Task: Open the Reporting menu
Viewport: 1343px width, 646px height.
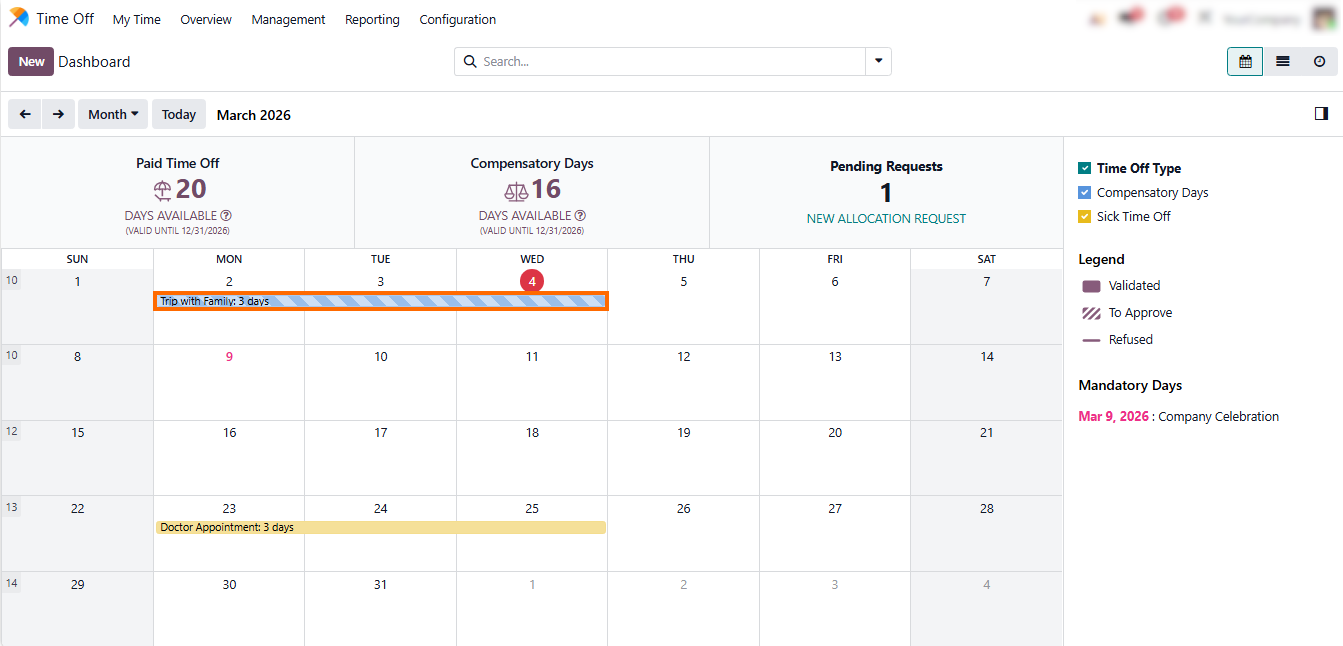Action: [372, 20]
